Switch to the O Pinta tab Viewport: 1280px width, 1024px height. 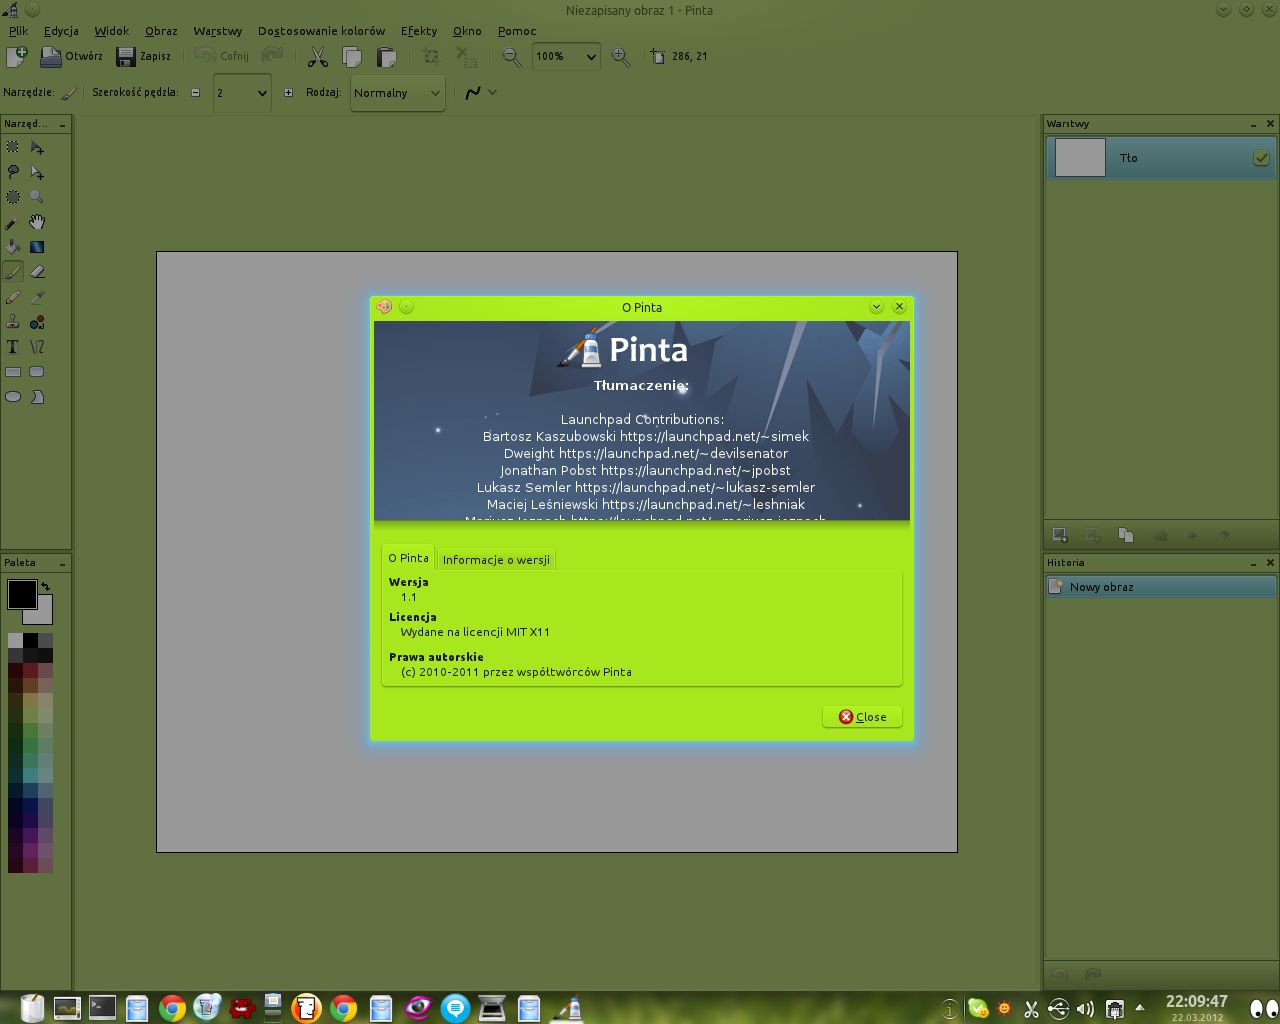tap(408, 558)
